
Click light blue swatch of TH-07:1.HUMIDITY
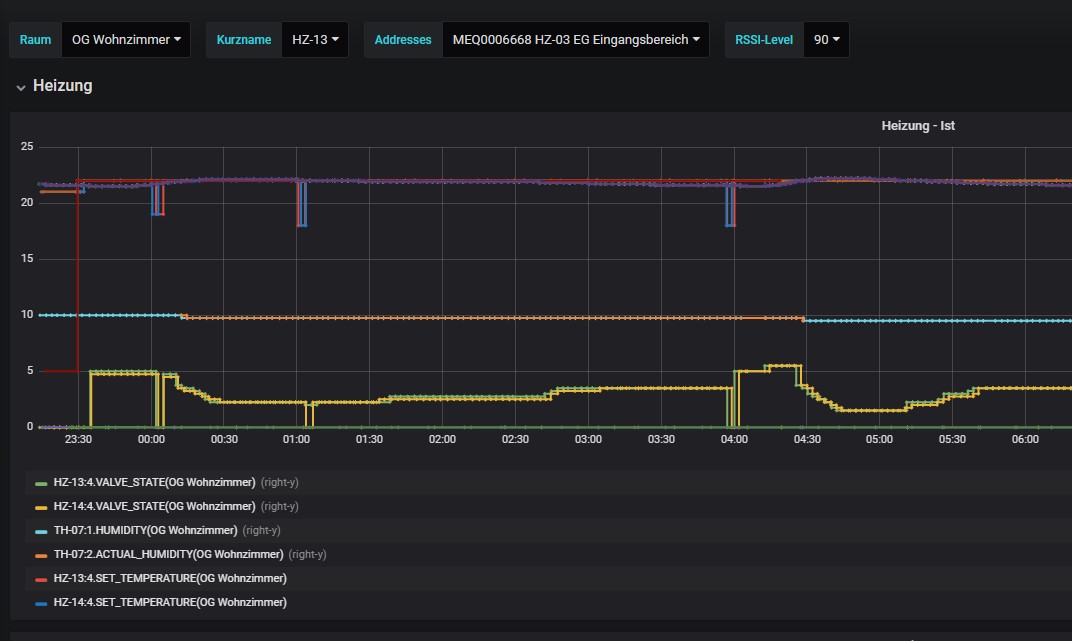tap(41, 531)
